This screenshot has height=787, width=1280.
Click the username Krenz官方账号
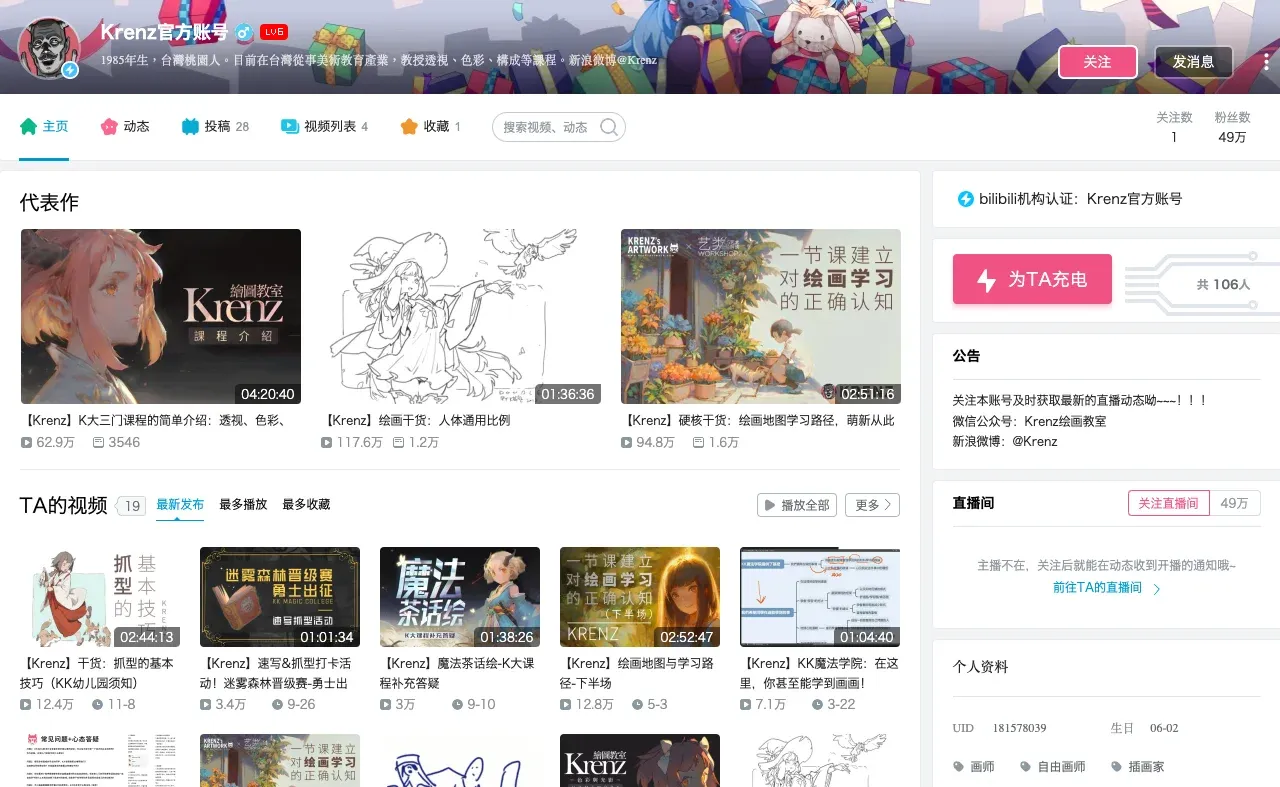(164, 33)
